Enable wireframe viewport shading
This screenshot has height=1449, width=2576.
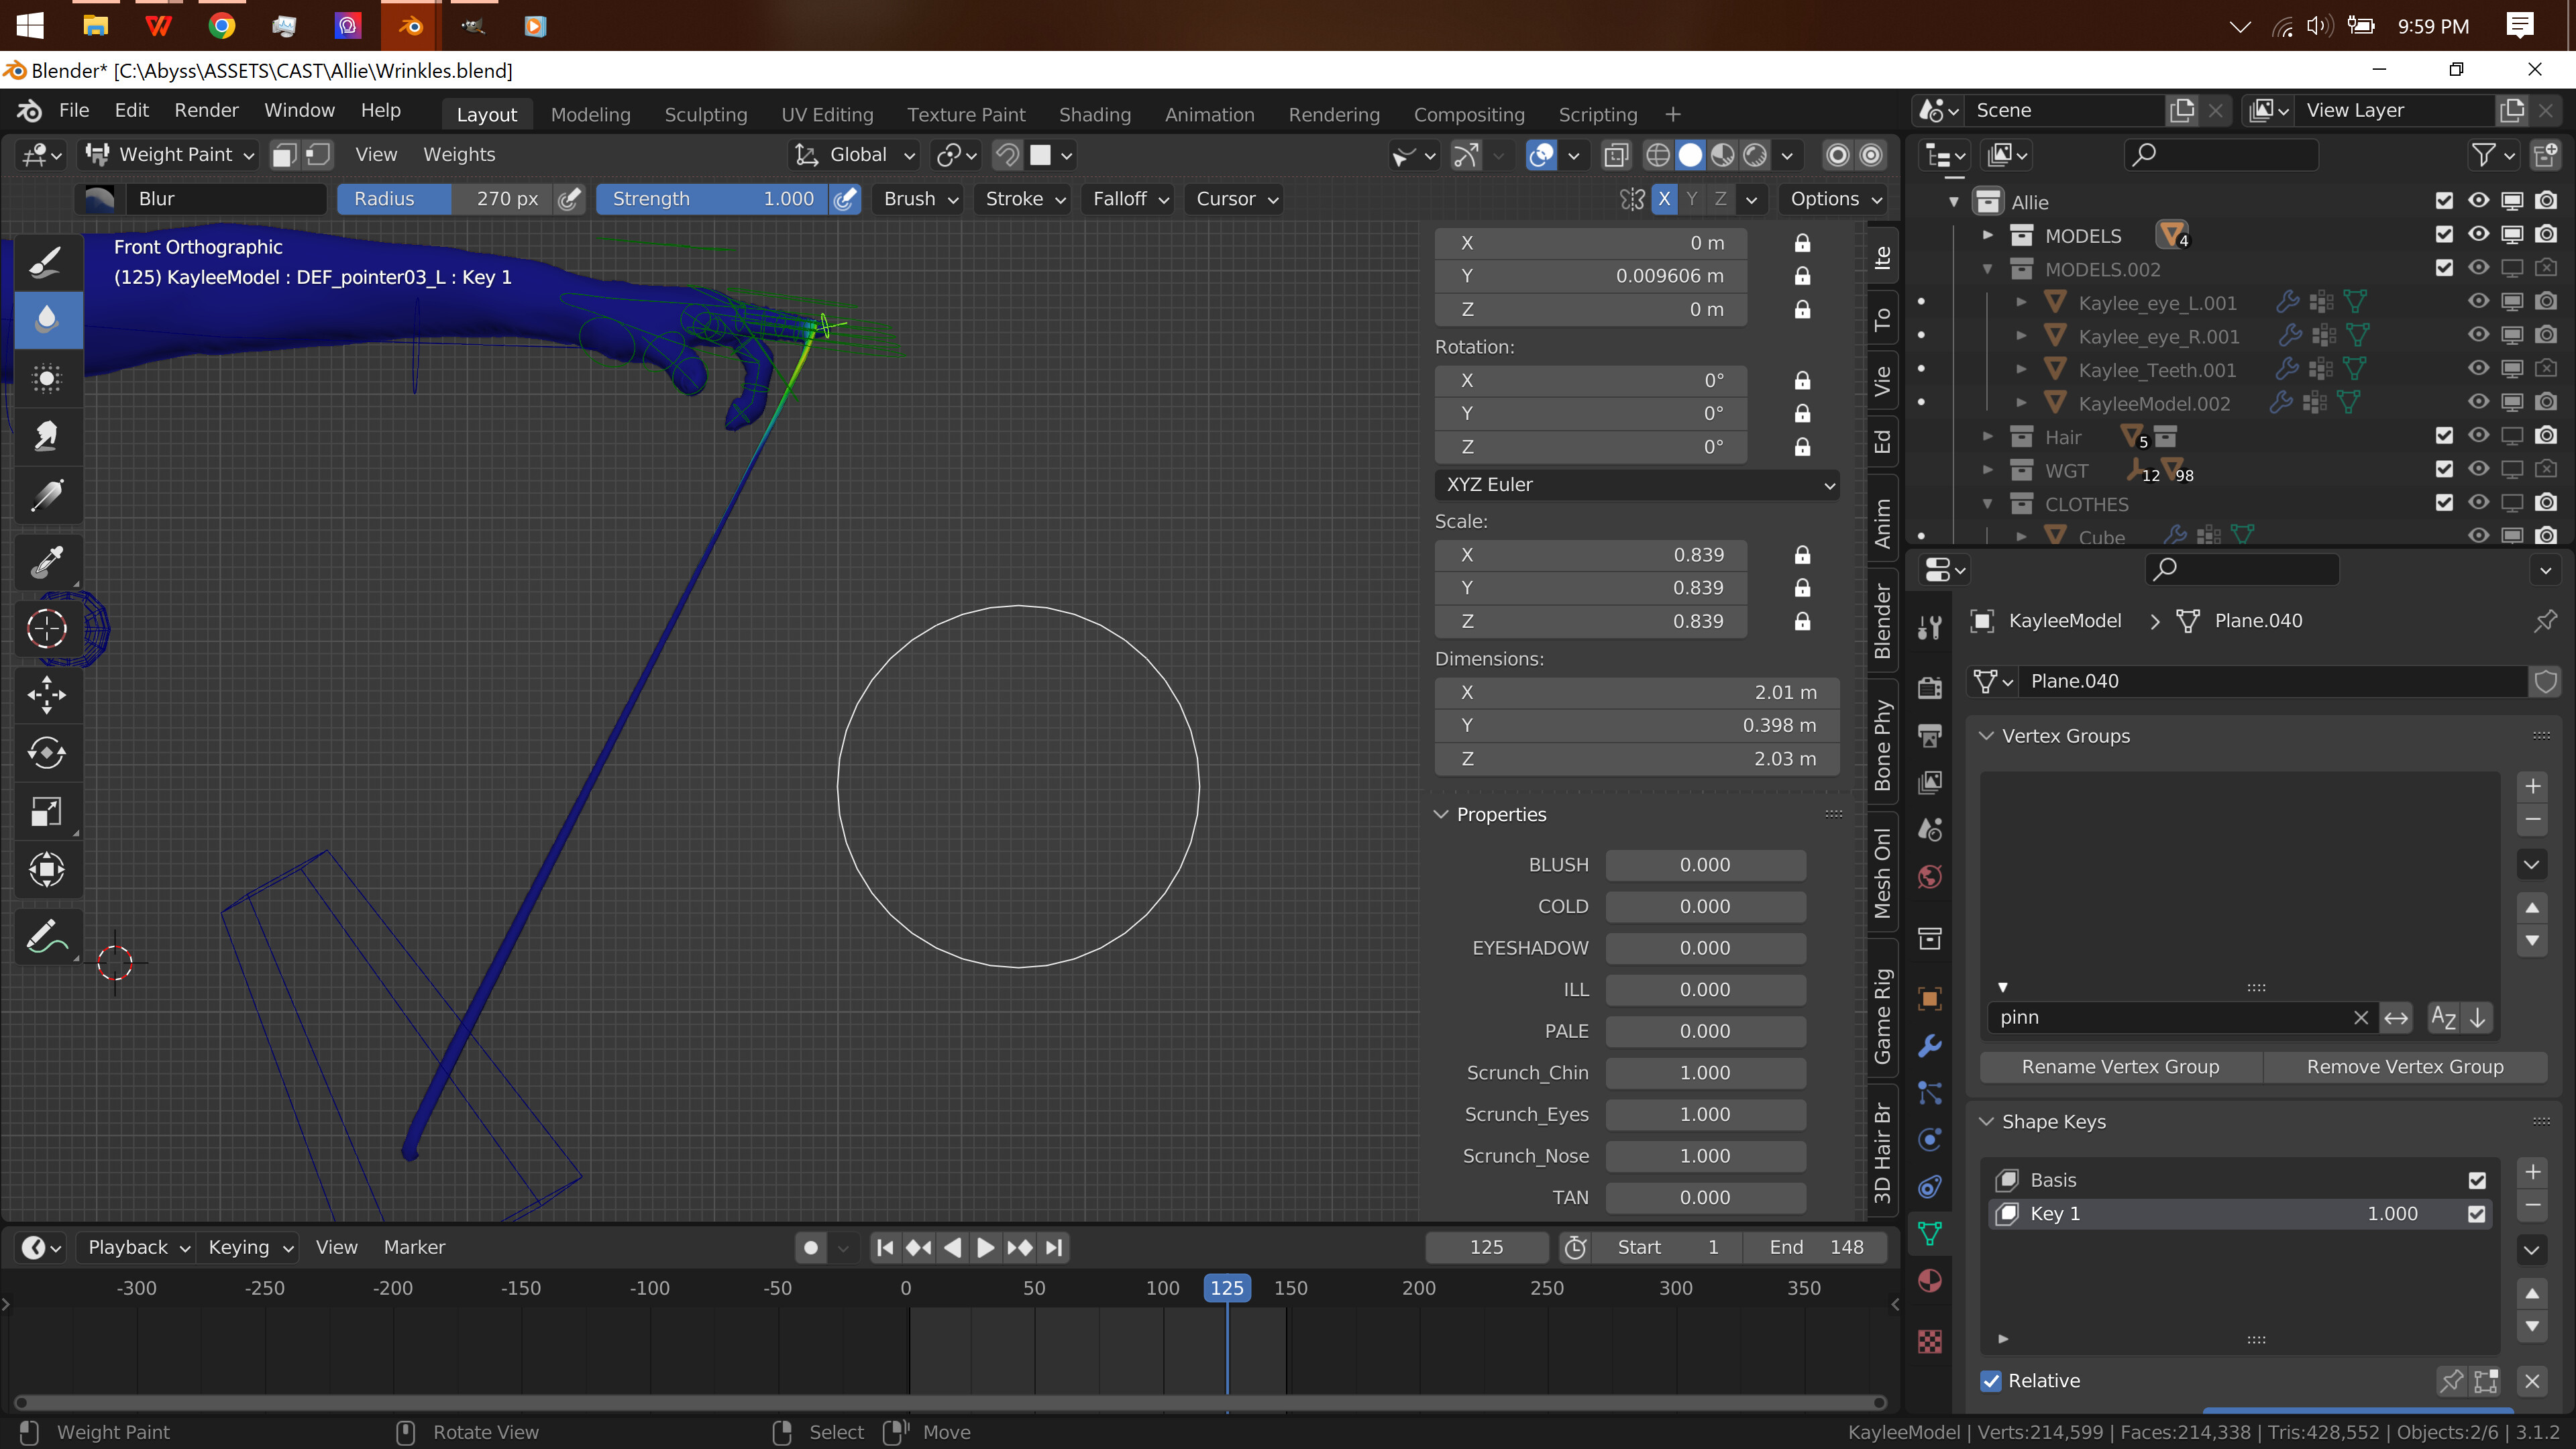[1657, 155]
